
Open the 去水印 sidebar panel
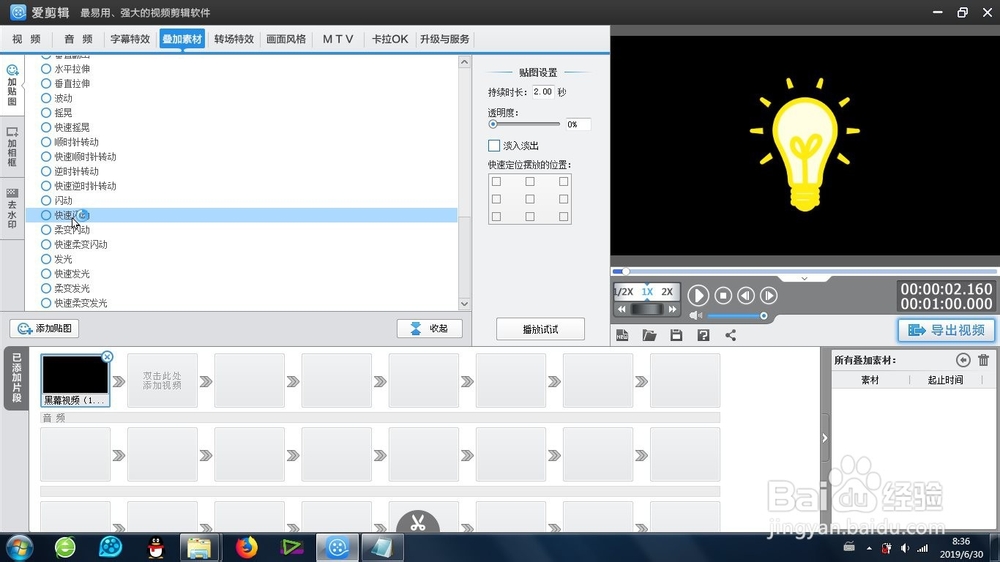point(11,208)
